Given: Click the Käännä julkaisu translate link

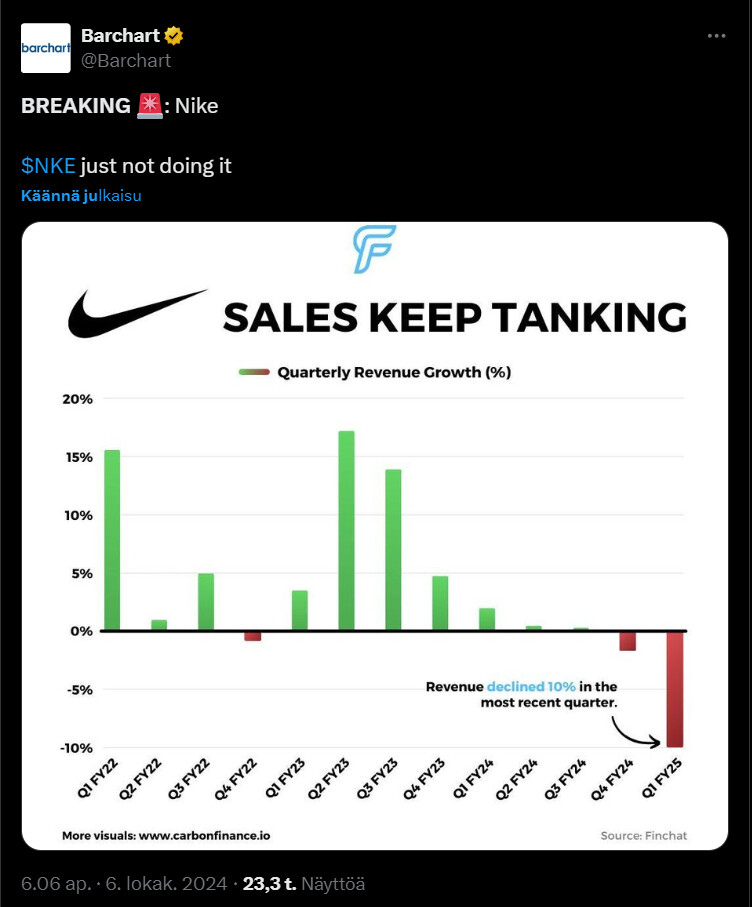Looking at the screenshot, I should [81, 196].
